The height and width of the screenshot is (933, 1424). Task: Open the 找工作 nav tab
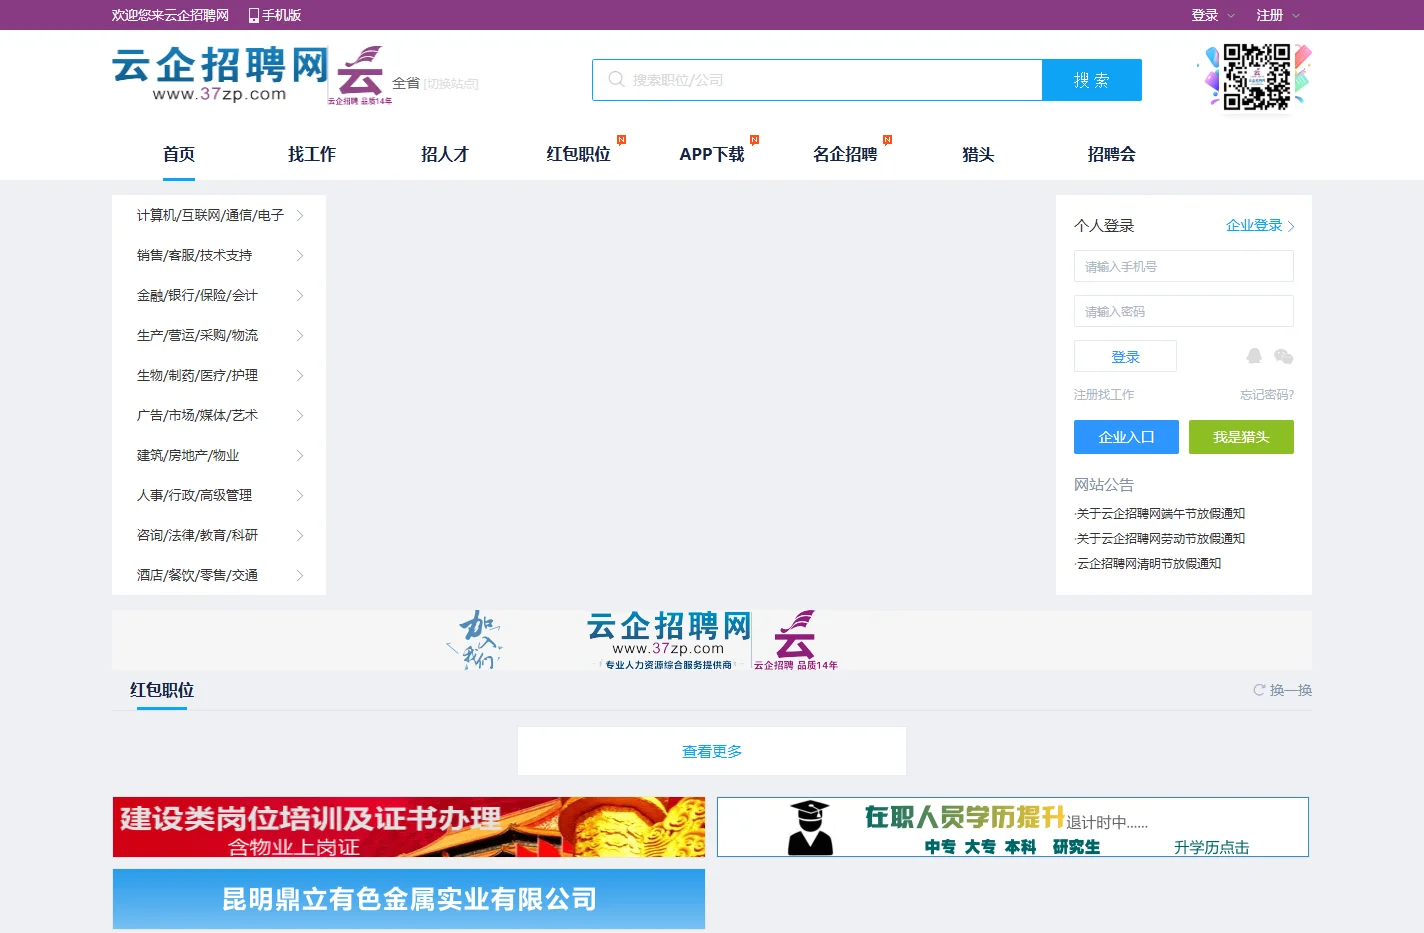pyautogui.click(x=312, y=154)
